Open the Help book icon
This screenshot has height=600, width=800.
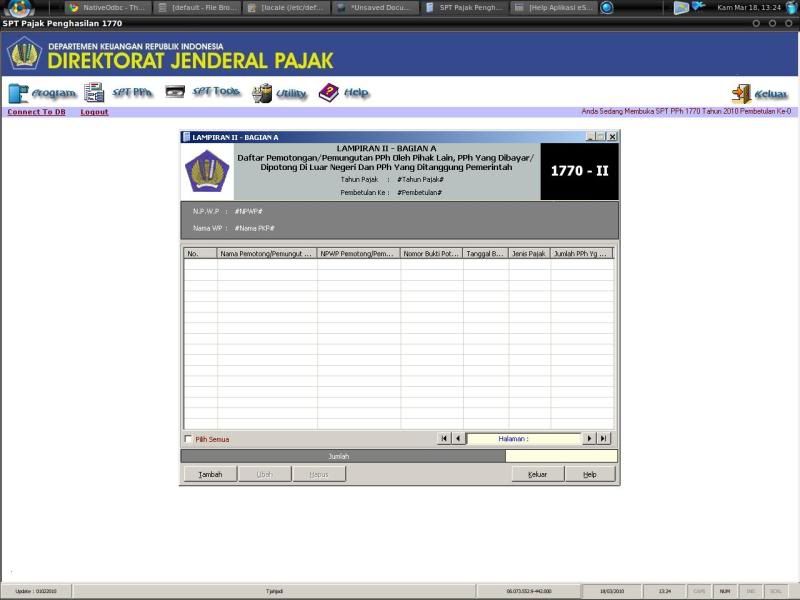coord(328,92)
